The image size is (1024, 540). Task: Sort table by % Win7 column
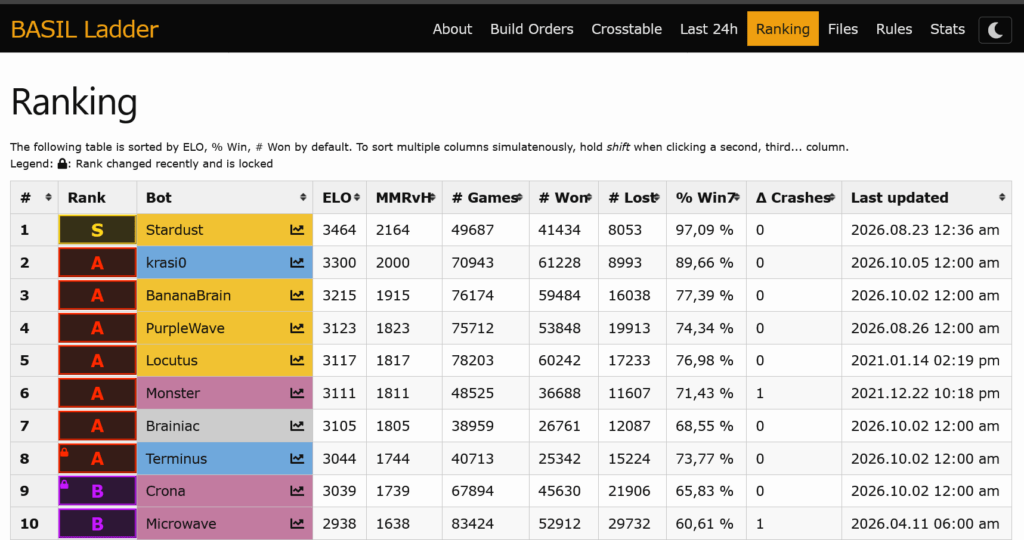coord(706,197)
